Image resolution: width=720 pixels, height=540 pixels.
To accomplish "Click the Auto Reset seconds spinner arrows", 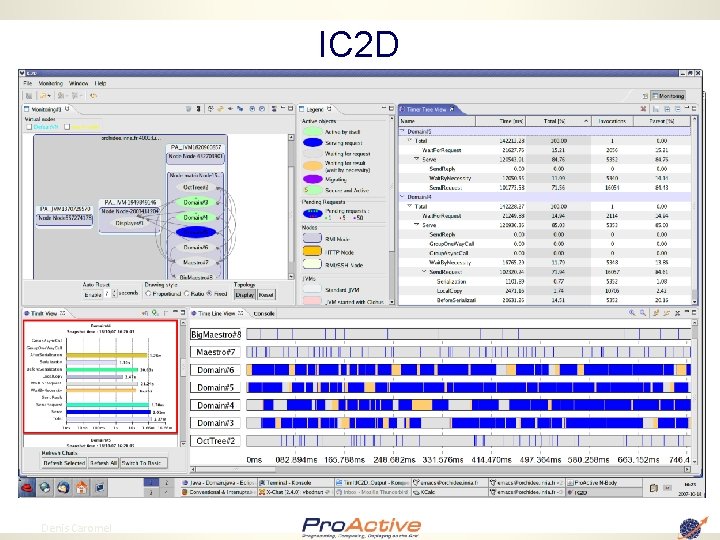I will click(114, 294).
